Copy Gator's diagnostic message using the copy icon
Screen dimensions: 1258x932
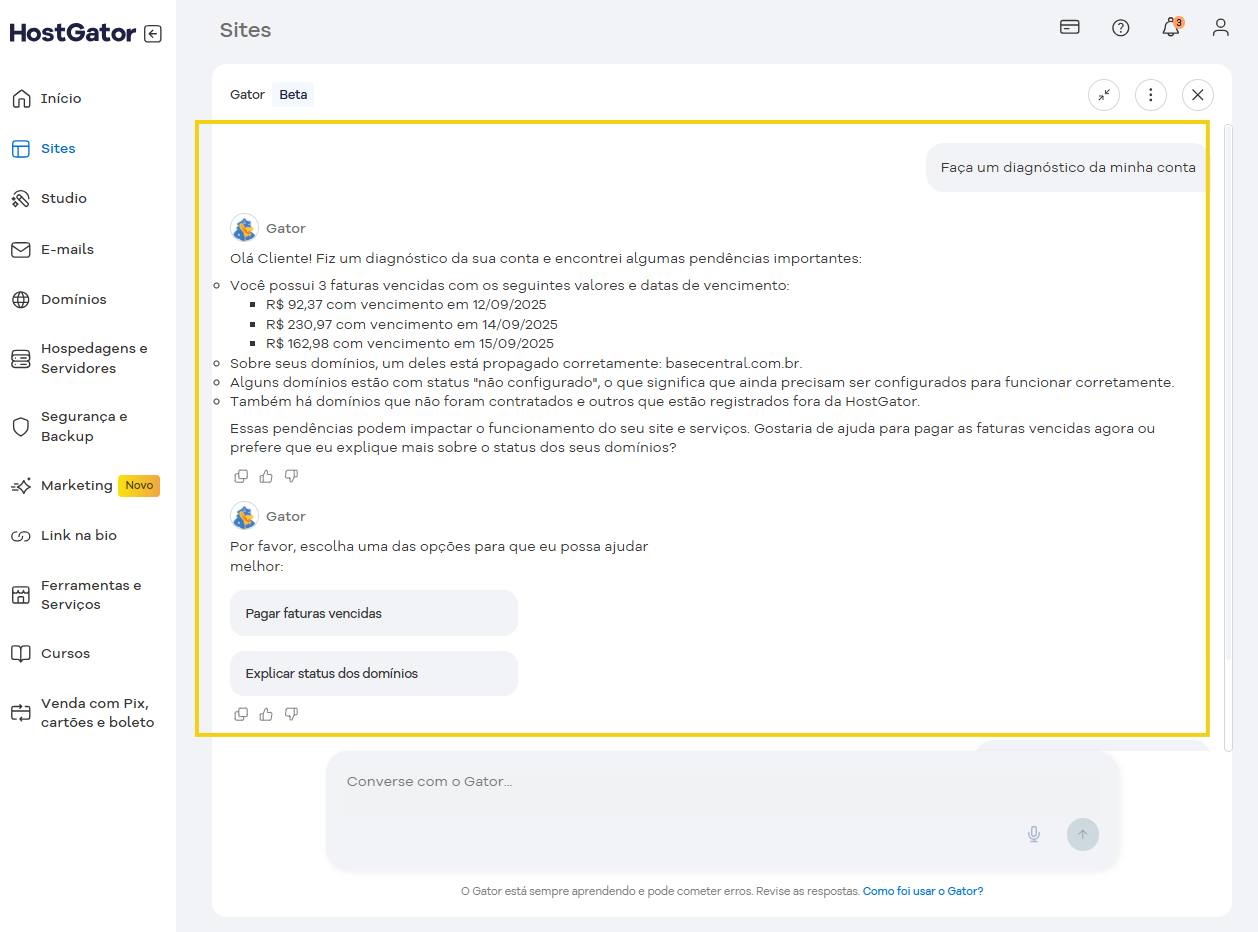241,475
